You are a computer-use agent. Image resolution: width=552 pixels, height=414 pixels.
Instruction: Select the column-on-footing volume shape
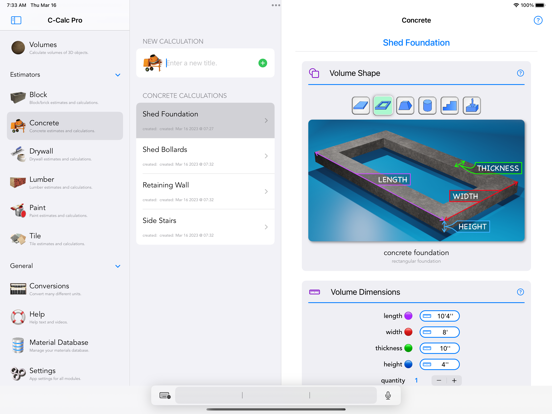pos(472,105)
